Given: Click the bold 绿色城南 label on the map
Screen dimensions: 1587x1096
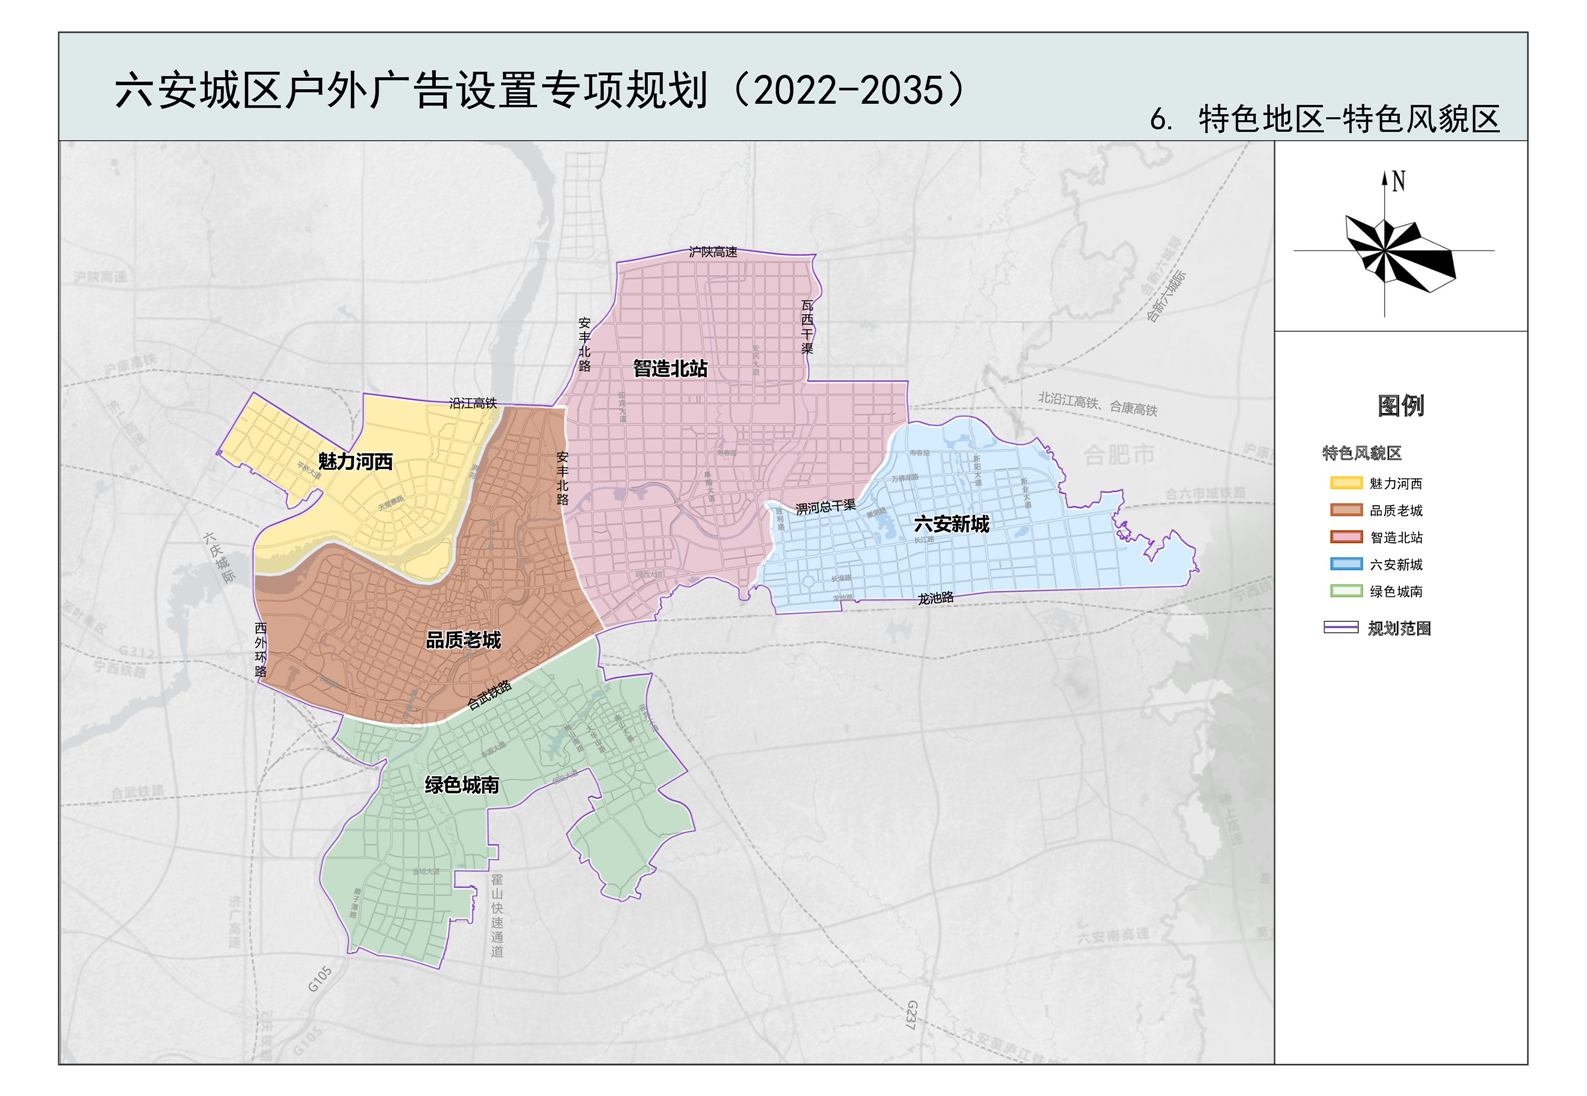Looking at the screenshot, I should pos(462,785).
